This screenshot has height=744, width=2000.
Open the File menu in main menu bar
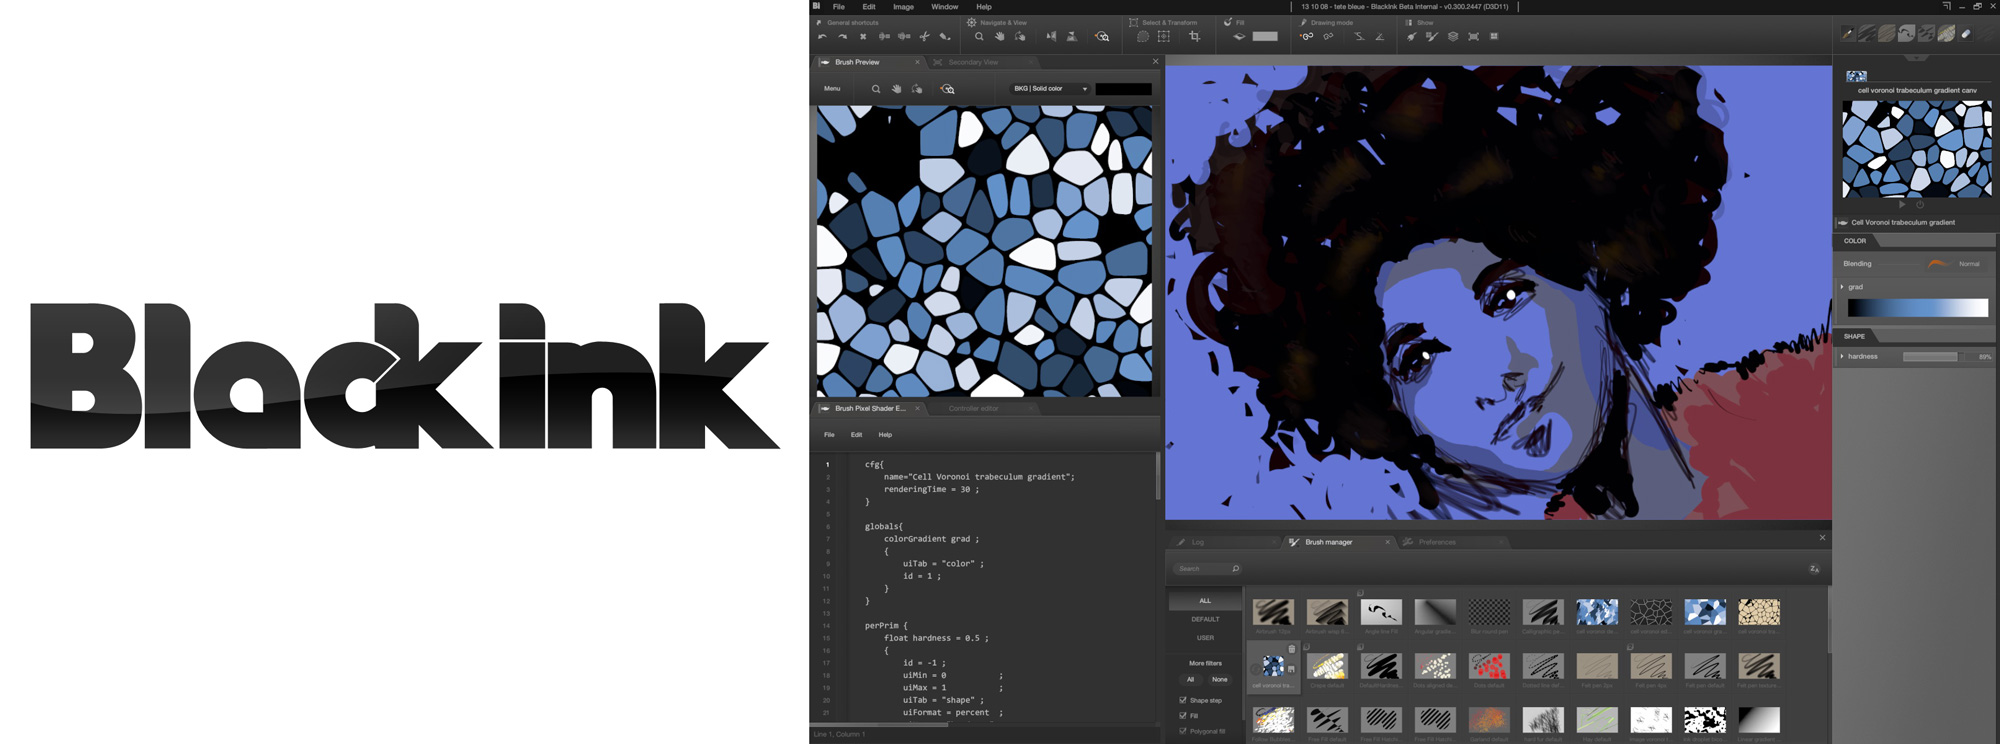[839, 7]
